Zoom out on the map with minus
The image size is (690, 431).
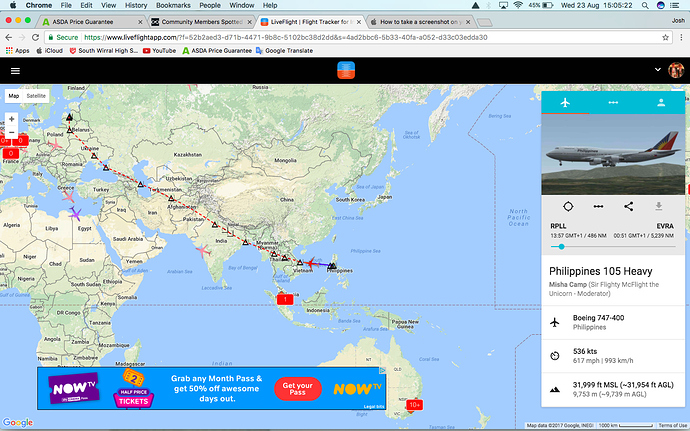11,132
